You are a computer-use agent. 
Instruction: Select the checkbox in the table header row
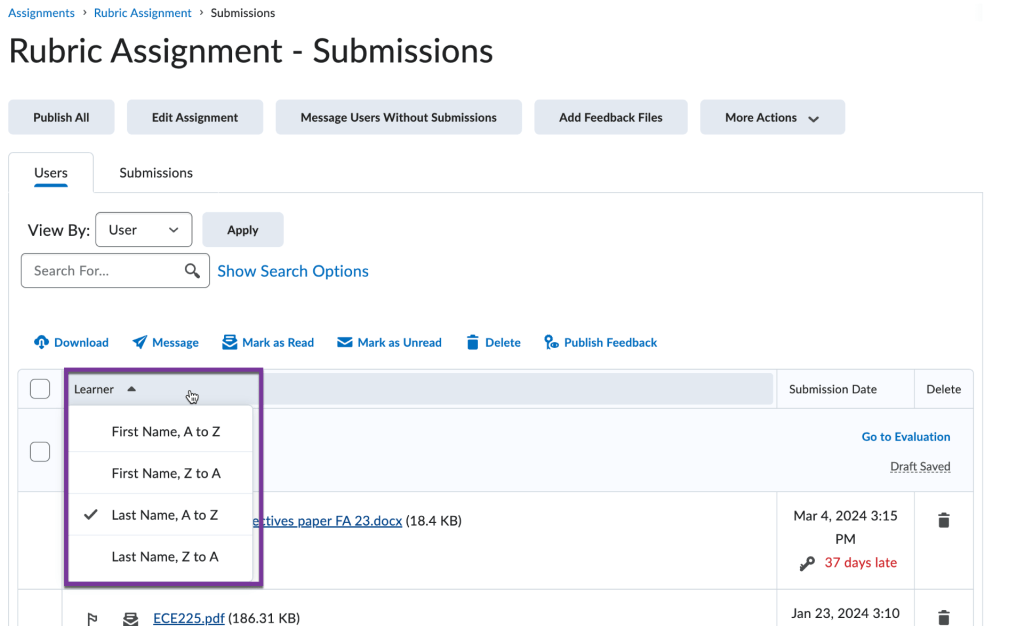[x=40, y=388]
